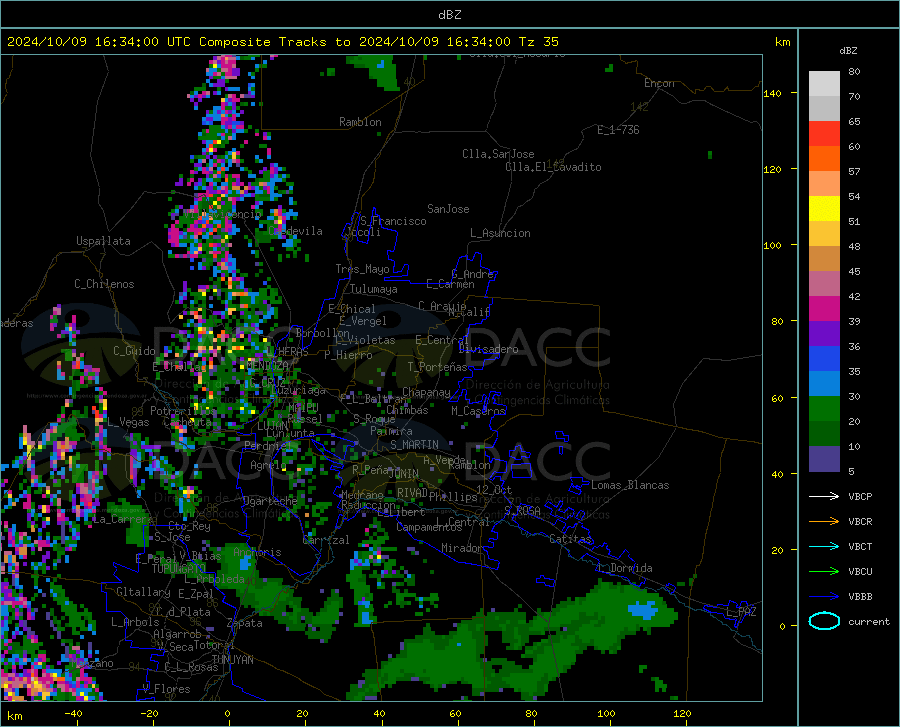The width and height of the screenshot is (900, 727).
Task: Click the 120 km horizontal axis tick
Action: pos(682,713)
